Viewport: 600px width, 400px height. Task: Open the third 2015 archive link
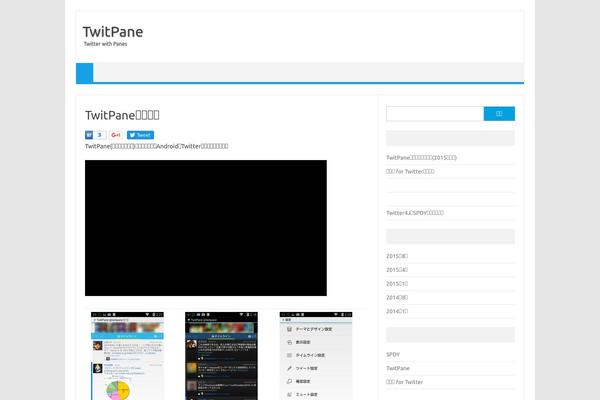tap(397, 284)
